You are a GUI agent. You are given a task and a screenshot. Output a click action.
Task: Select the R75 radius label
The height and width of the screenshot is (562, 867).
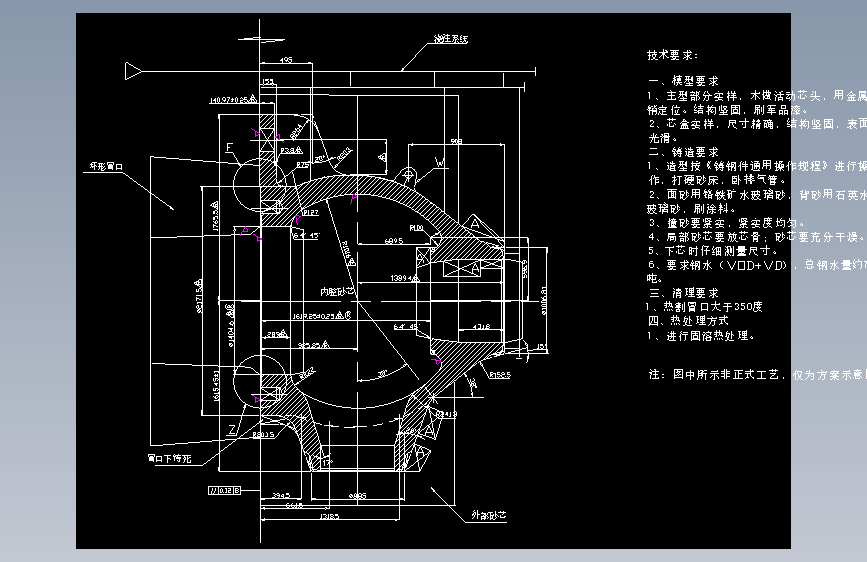tap(302, 165)
